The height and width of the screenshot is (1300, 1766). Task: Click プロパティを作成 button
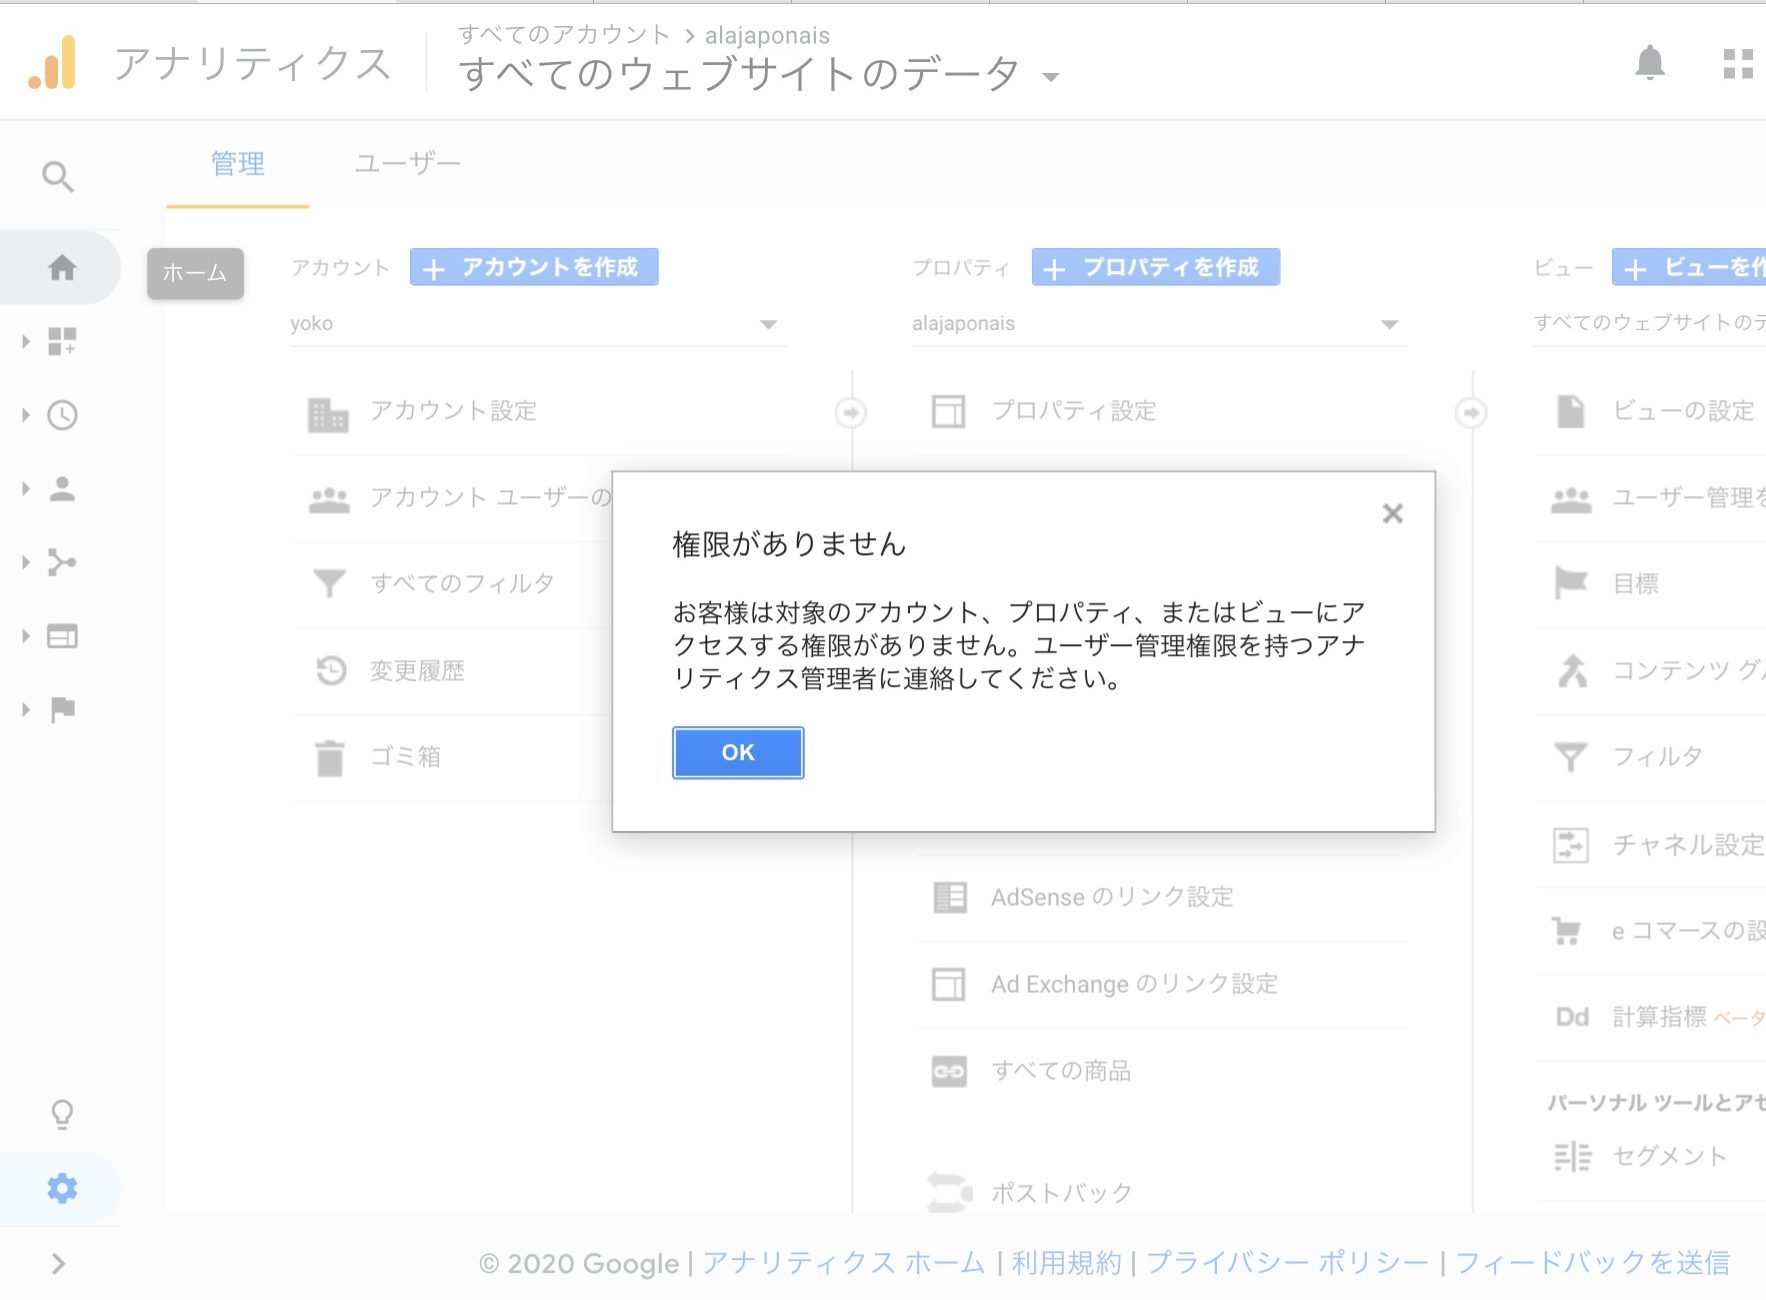point(1156,267)
